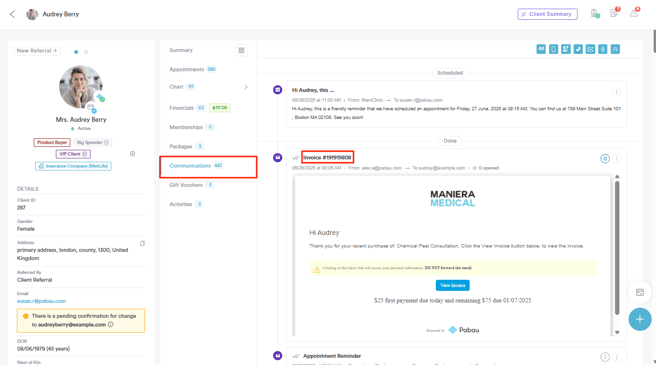Expand the Chart submenu chevron
The width and height of the screenshot is (656, 365).
246,87
